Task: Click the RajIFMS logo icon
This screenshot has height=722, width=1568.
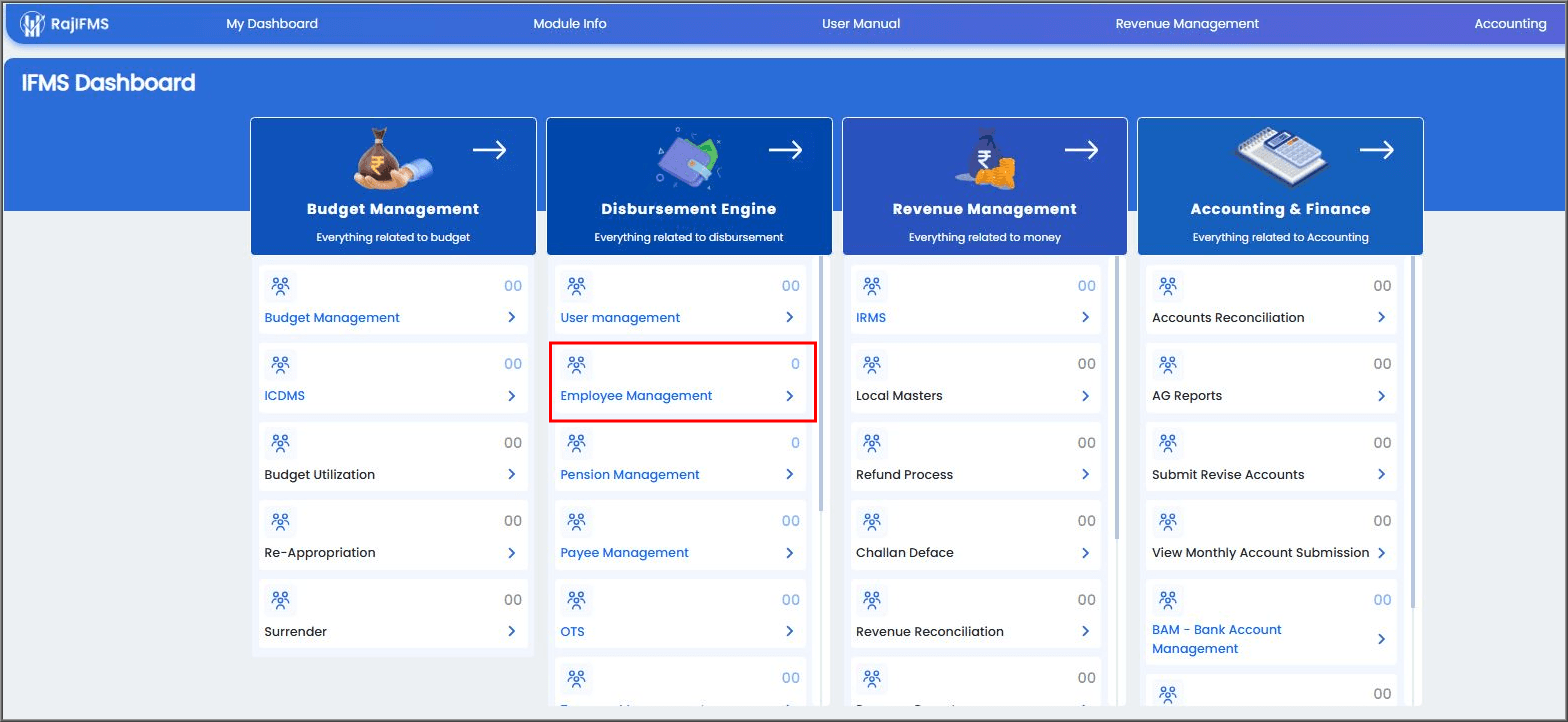Action: click(33, 24)
